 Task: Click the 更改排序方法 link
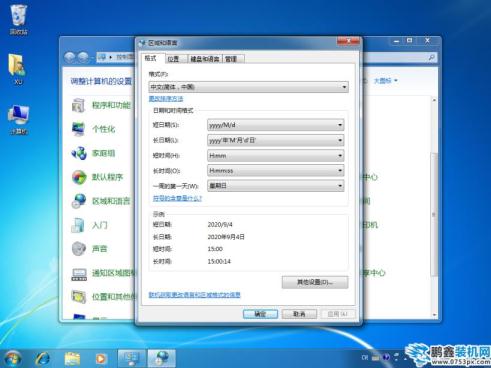pos(166,99)
